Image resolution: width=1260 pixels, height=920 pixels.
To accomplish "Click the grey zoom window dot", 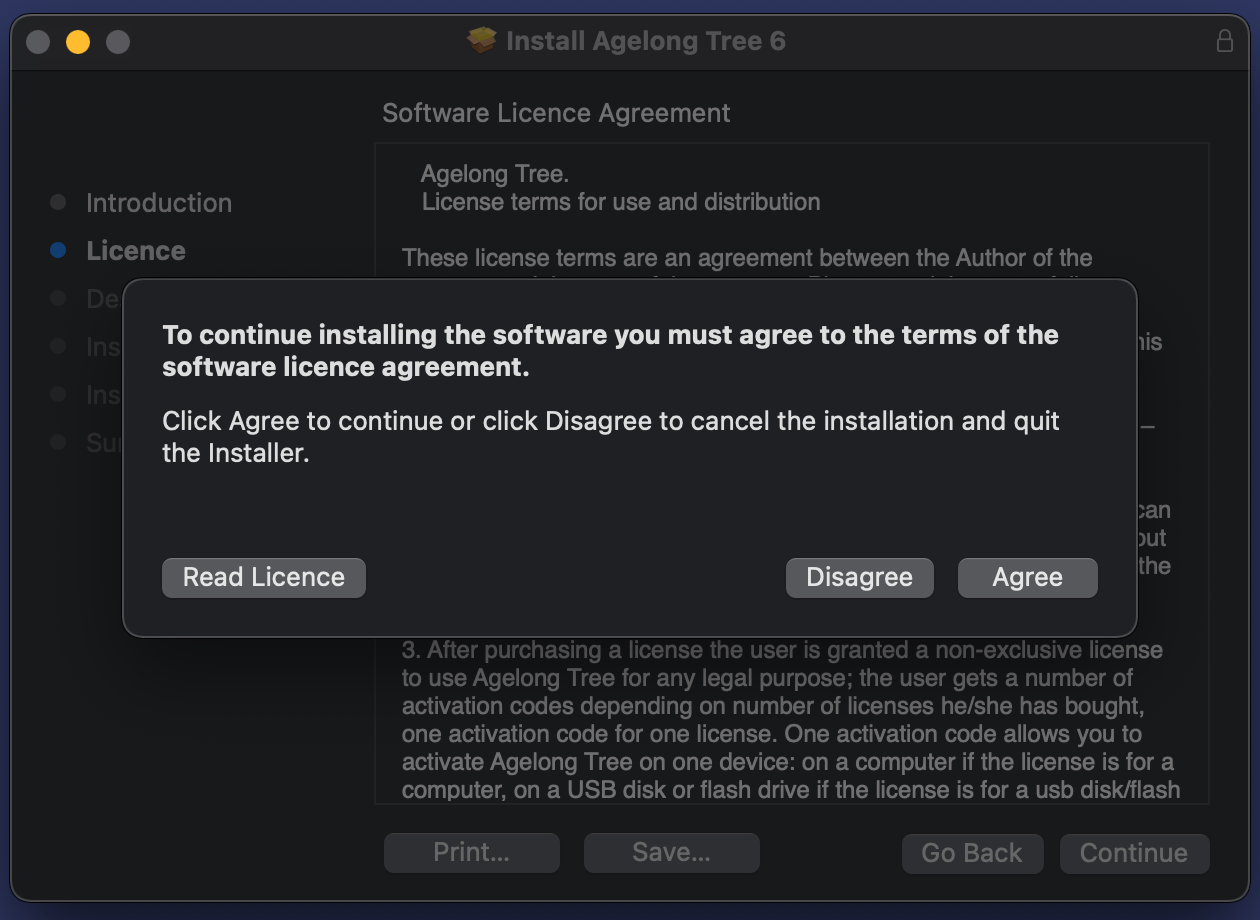I will coord(118,42).
